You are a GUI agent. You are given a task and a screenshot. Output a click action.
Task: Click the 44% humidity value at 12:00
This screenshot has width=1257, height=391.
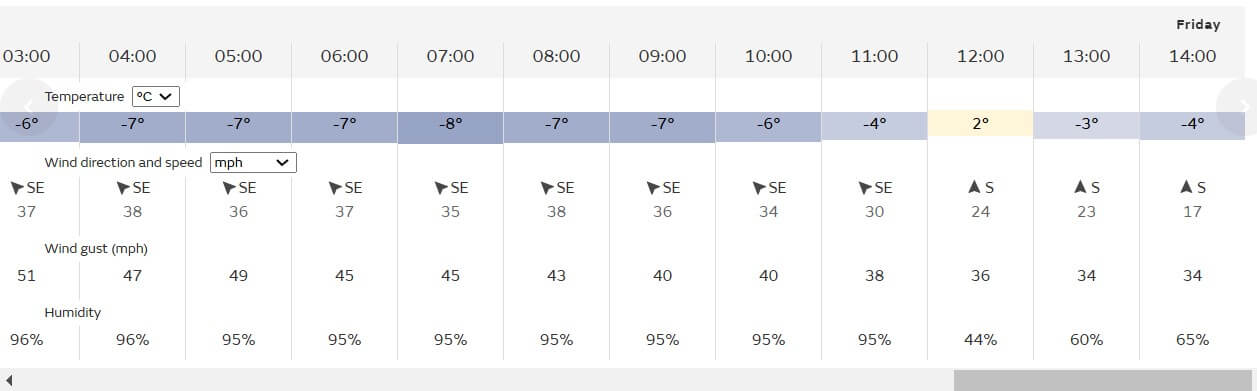point(980,340)
